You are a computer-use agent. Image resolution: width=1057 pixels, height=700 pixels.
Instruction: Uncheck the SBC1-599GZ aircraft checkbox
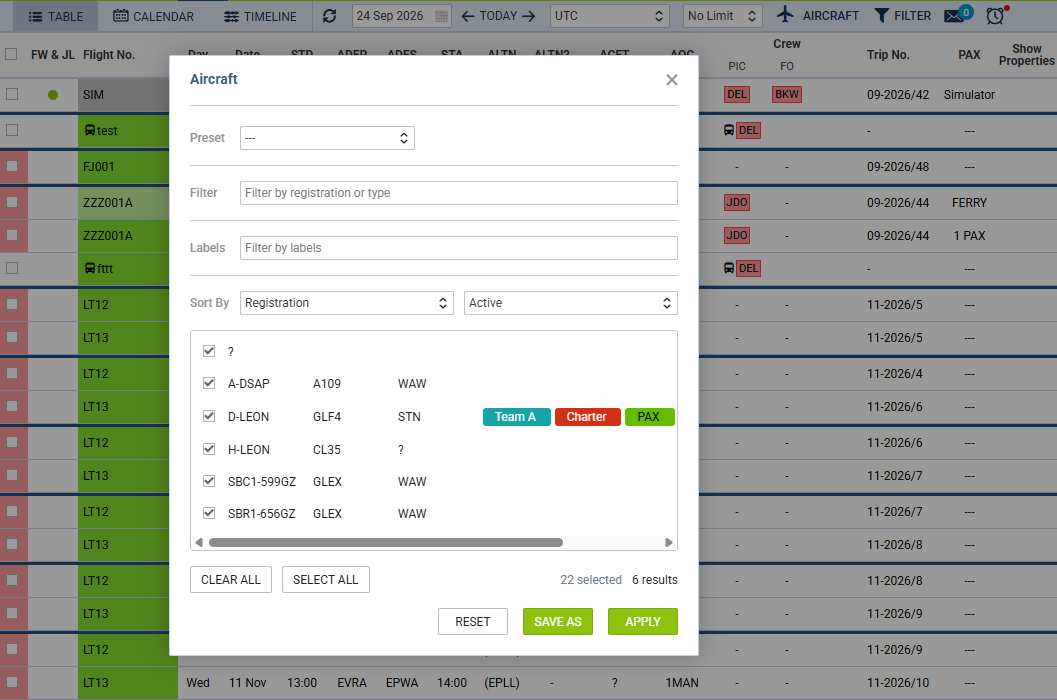point(209,481)
